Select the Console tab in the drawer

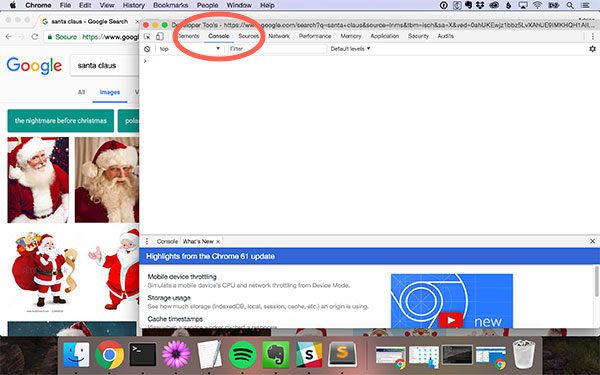(x=167, y=241)
